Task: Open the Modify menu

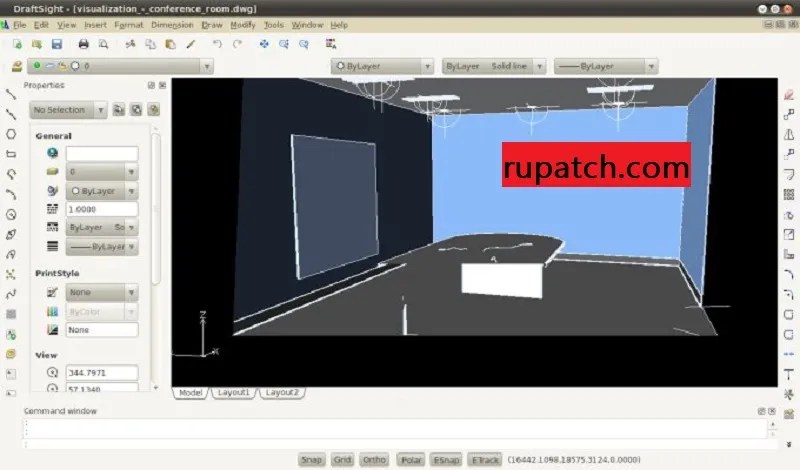Action: point(243,25)
